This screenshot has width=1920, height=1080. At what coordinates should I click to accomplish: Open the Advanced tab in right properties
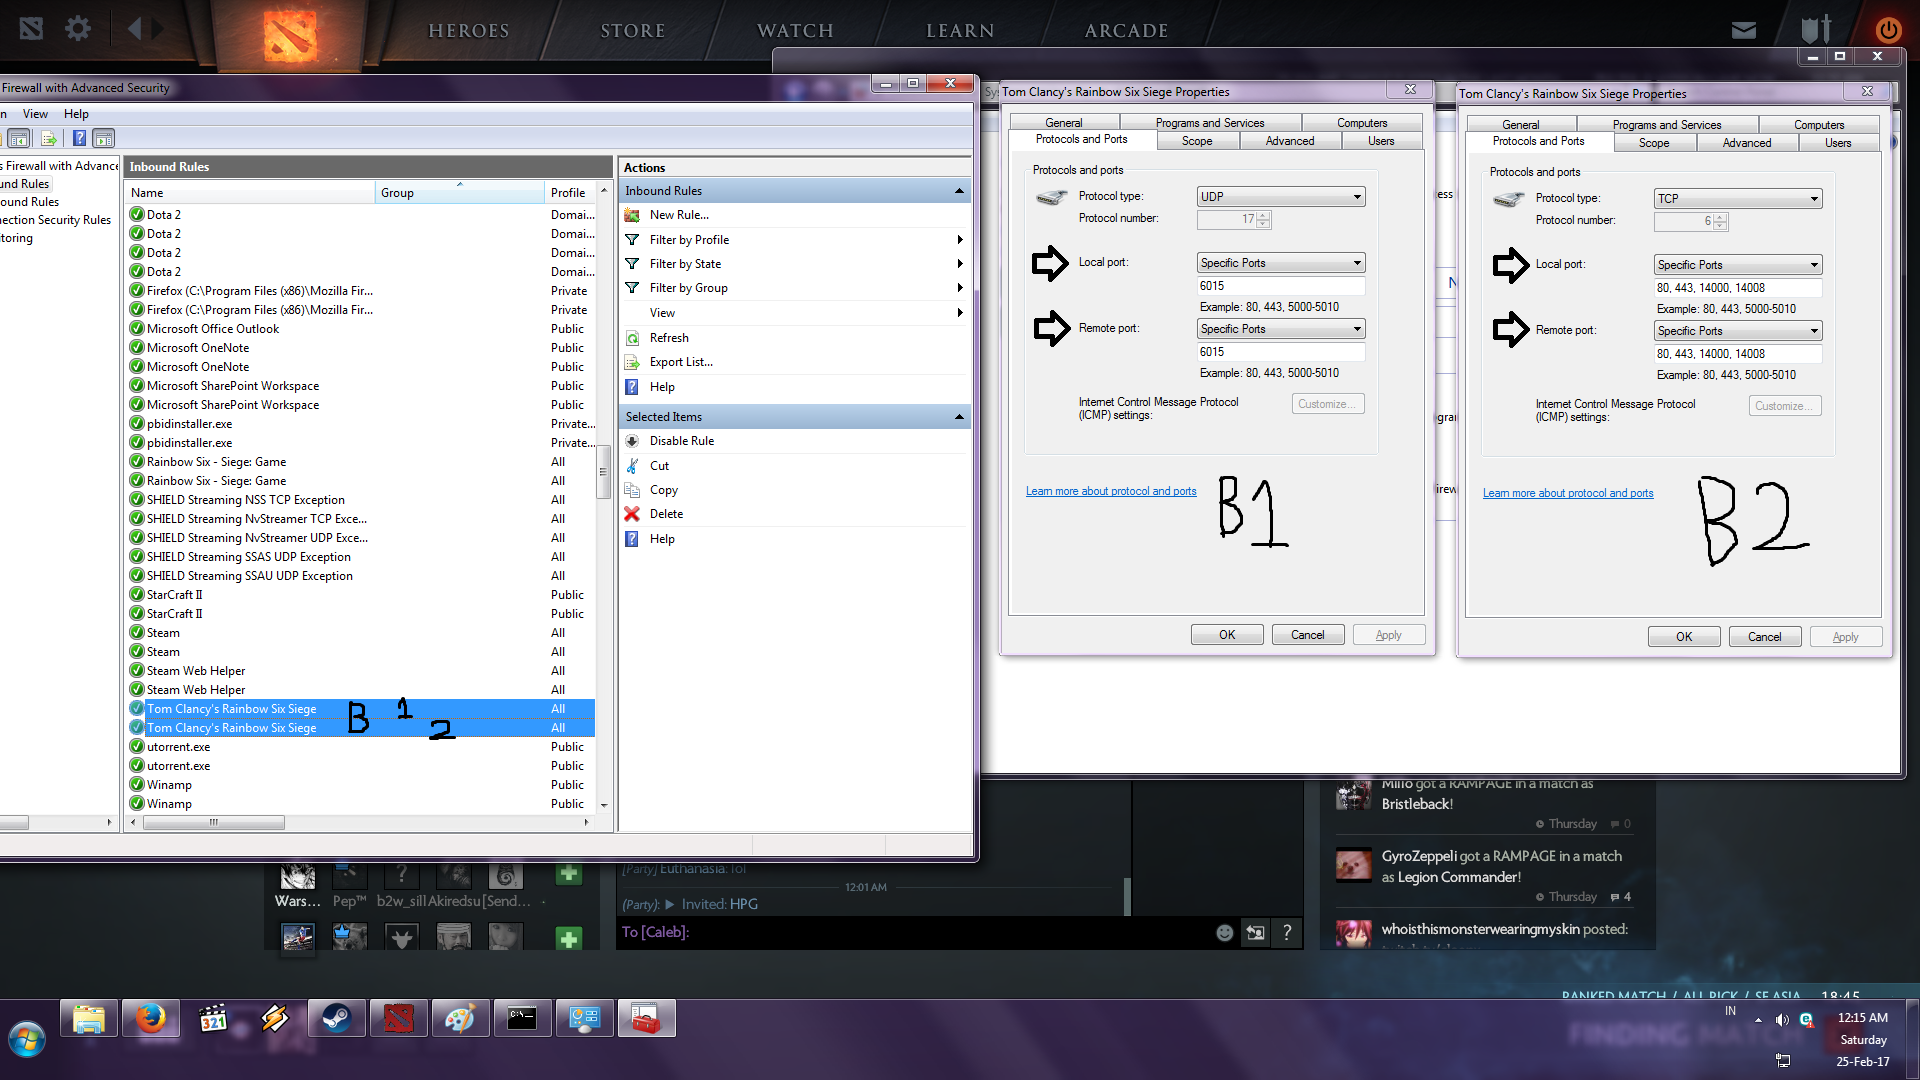click(1746, 143)
